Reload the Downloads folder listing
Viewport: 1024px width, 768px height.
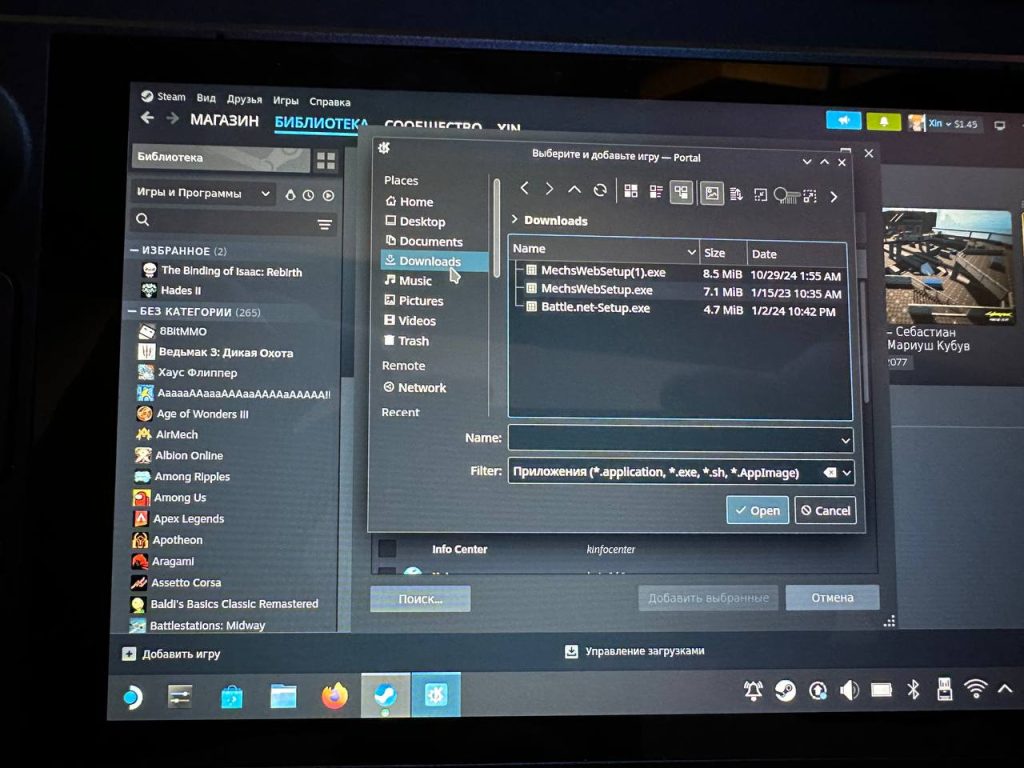coord(600,190)
